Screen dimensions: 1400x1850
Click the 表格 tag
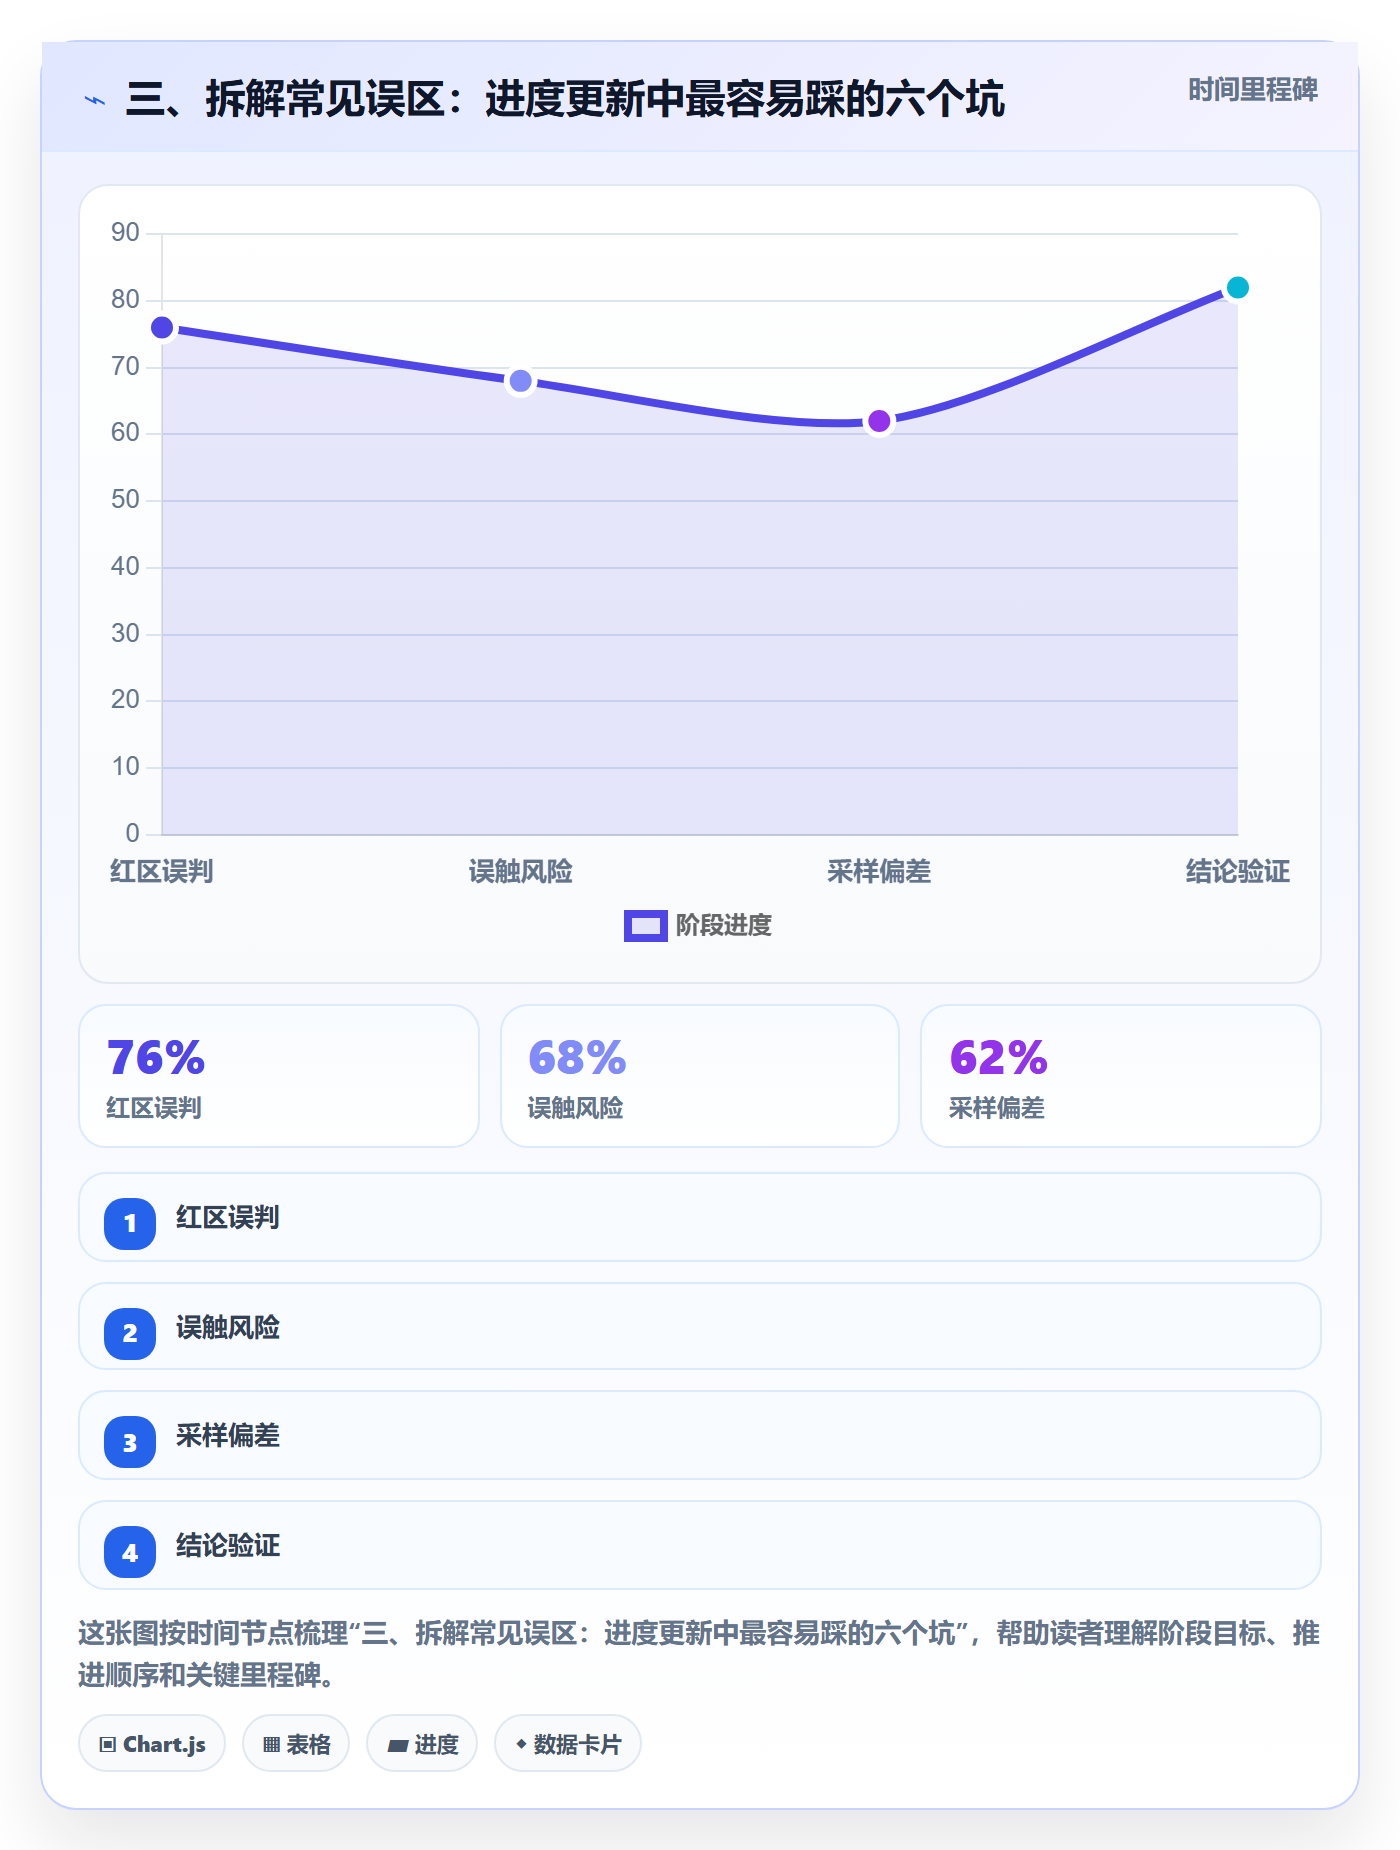click(296, 1744)
